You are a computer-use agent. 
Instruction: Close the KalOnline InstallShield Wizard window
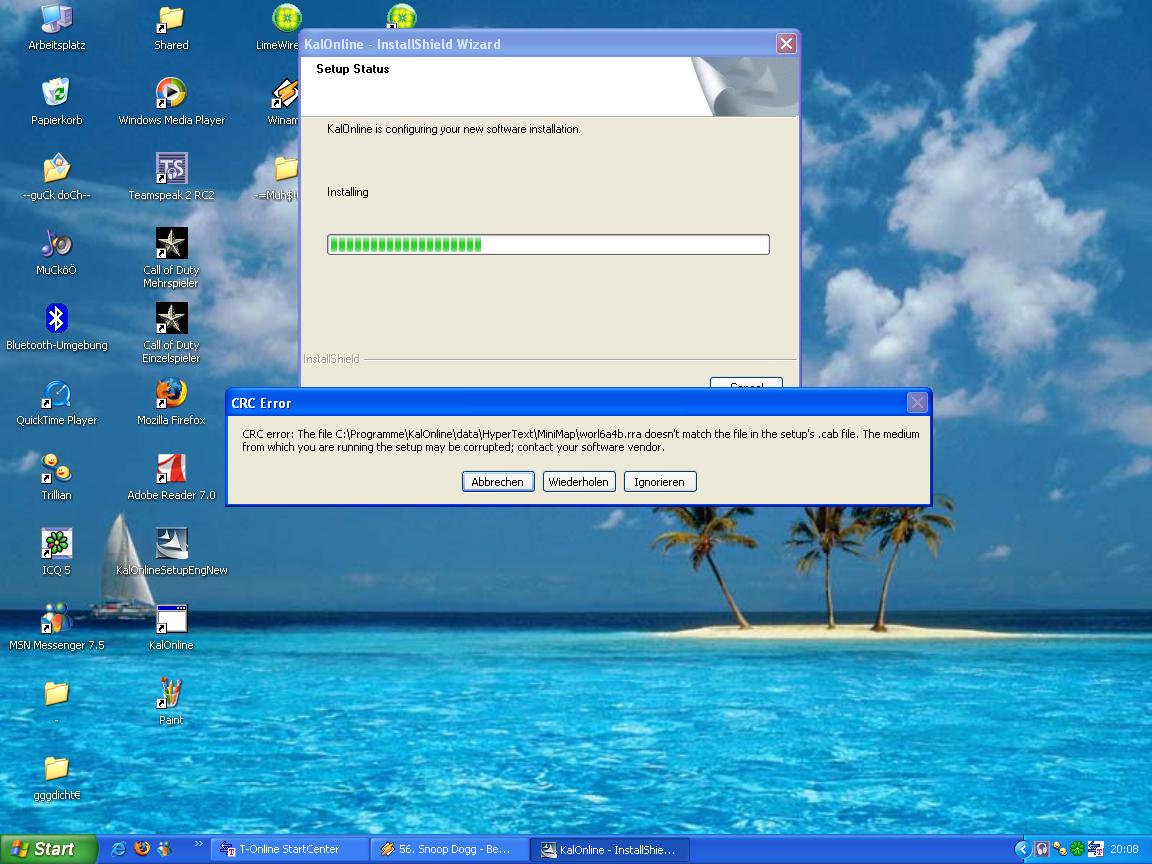tap(786, 43)
